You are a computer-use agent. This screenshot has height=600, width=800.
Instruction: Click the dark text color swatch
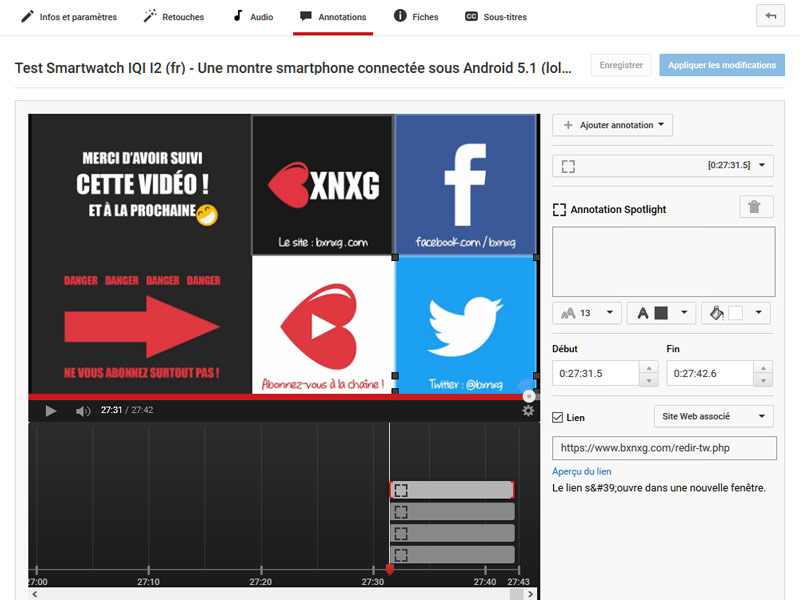661,313
